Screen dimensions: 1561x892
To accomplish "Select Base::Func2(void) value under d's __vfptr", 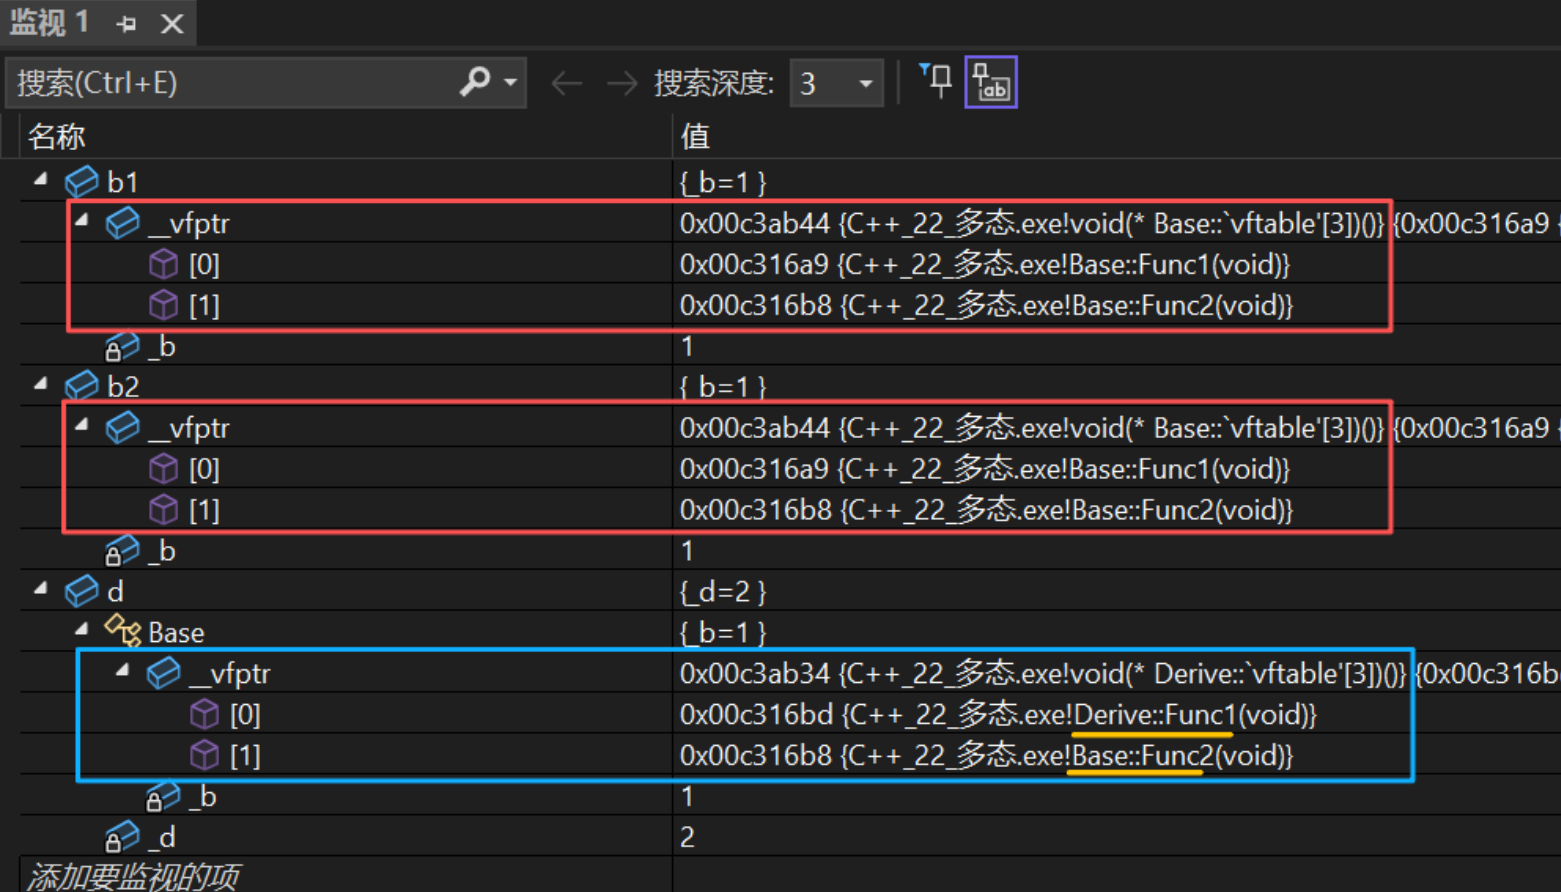I will tap(986, 755).
